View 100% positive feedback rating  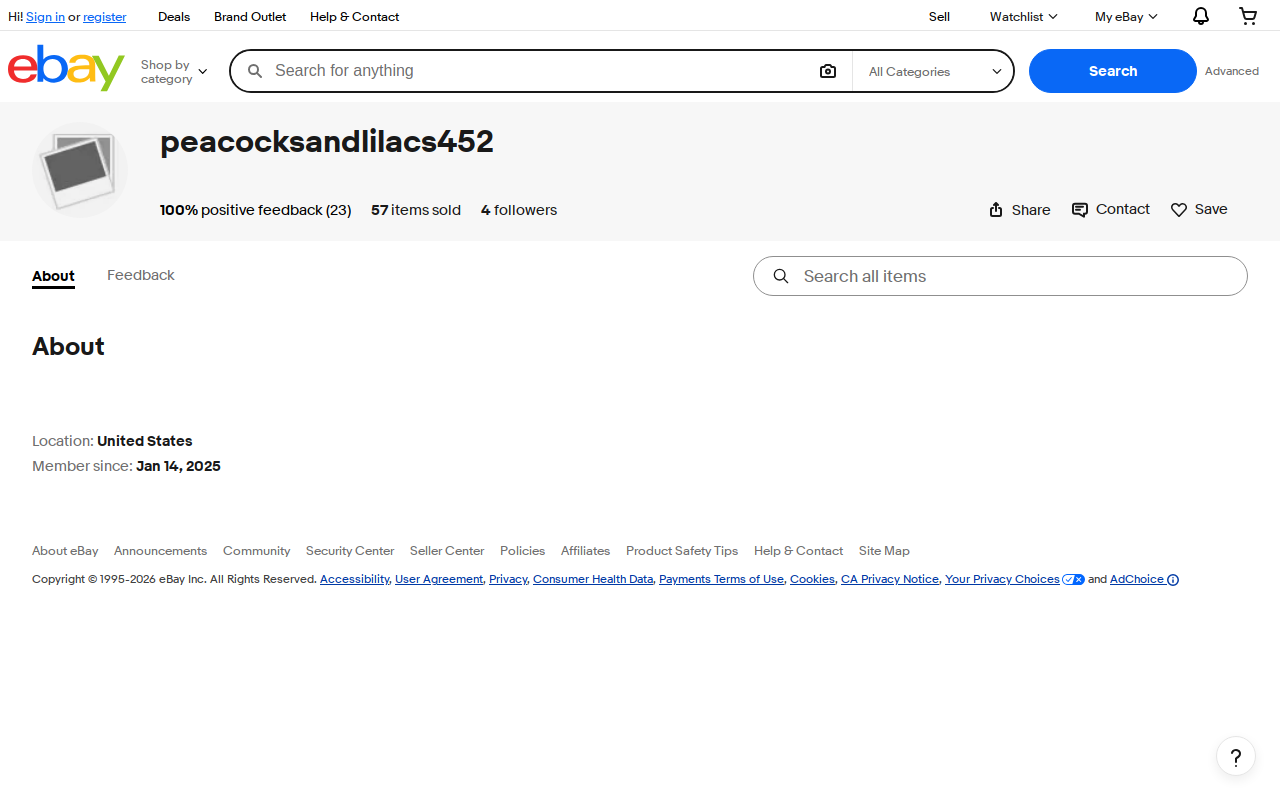pos(255,210)
